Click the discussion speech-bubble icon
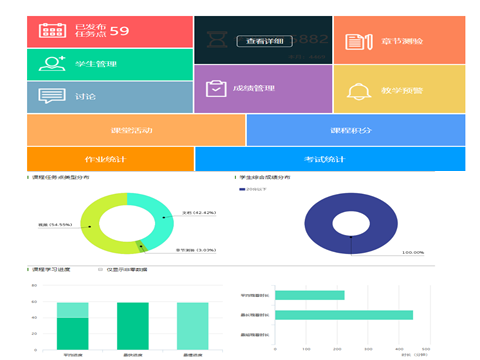The height and width of the screenshot is (360, 480). coord(52,96)
